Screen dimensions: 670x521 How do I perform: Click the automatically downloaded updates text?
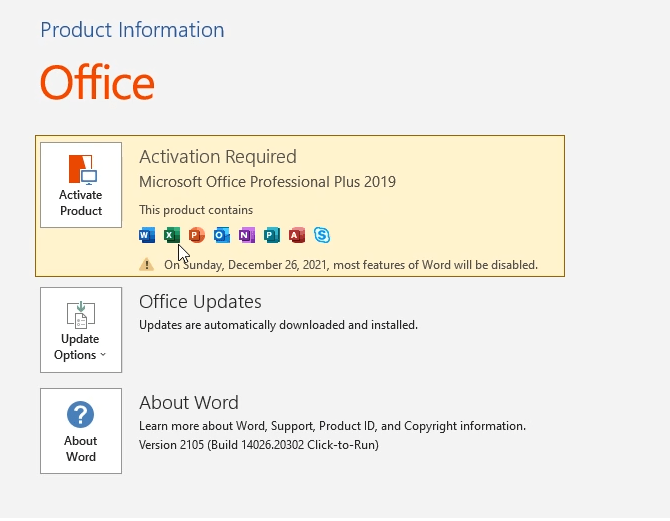pos(278,325)
